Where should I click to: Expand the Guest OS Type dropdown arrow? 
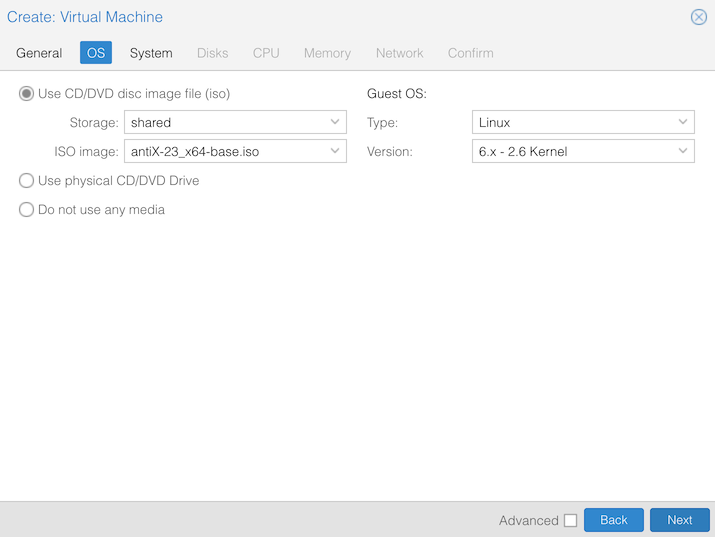point(683,123)
